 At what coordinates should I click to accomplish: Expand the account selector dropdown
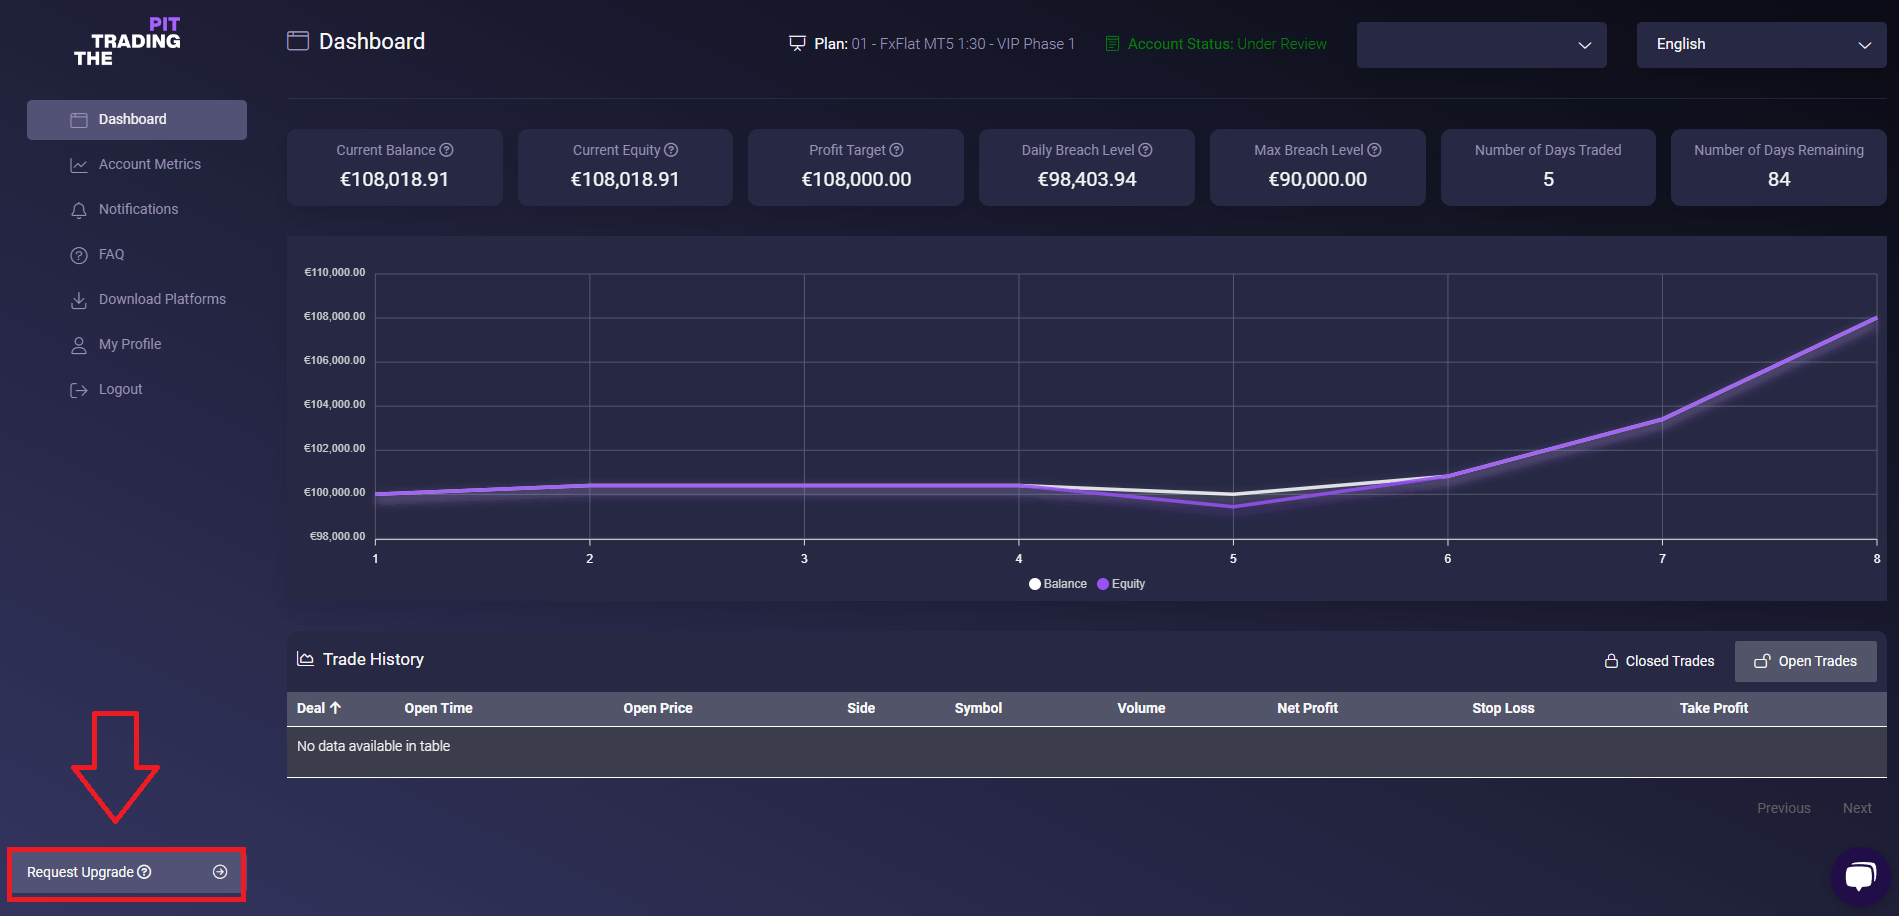pos(1481,44)
